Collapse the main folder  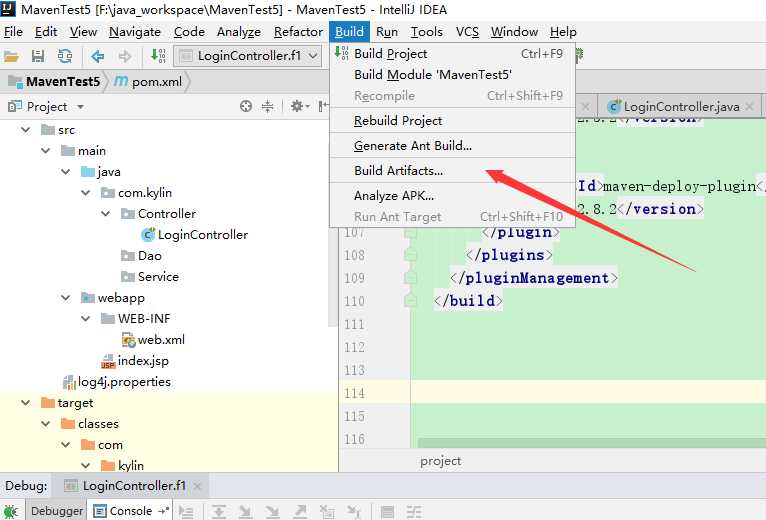coord(45,151)
